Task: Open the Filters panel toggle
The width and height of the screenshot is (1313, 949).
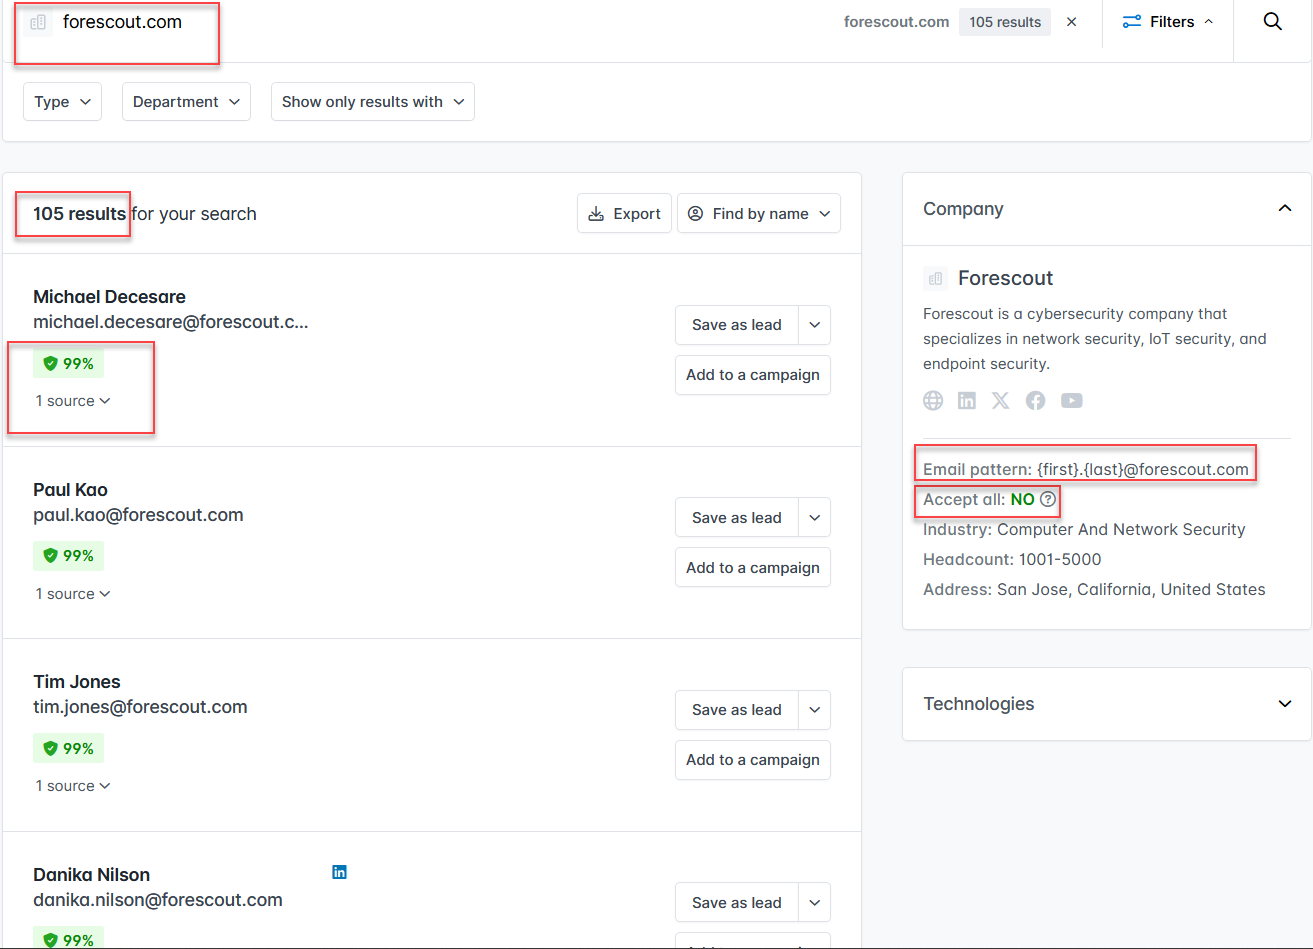Action: [x=1167, y=22]
